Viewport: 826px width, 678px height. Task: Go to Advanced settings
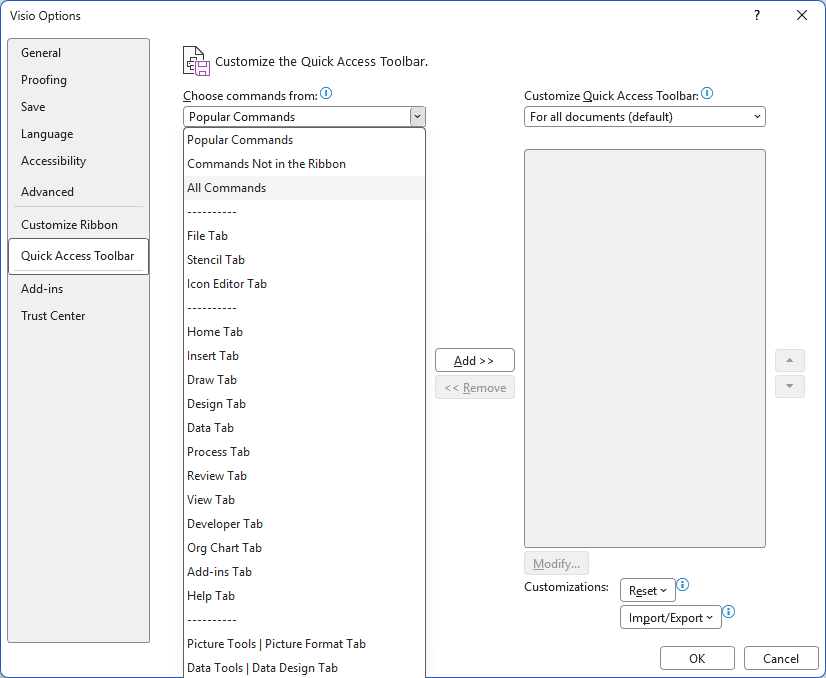coord(78,192)
